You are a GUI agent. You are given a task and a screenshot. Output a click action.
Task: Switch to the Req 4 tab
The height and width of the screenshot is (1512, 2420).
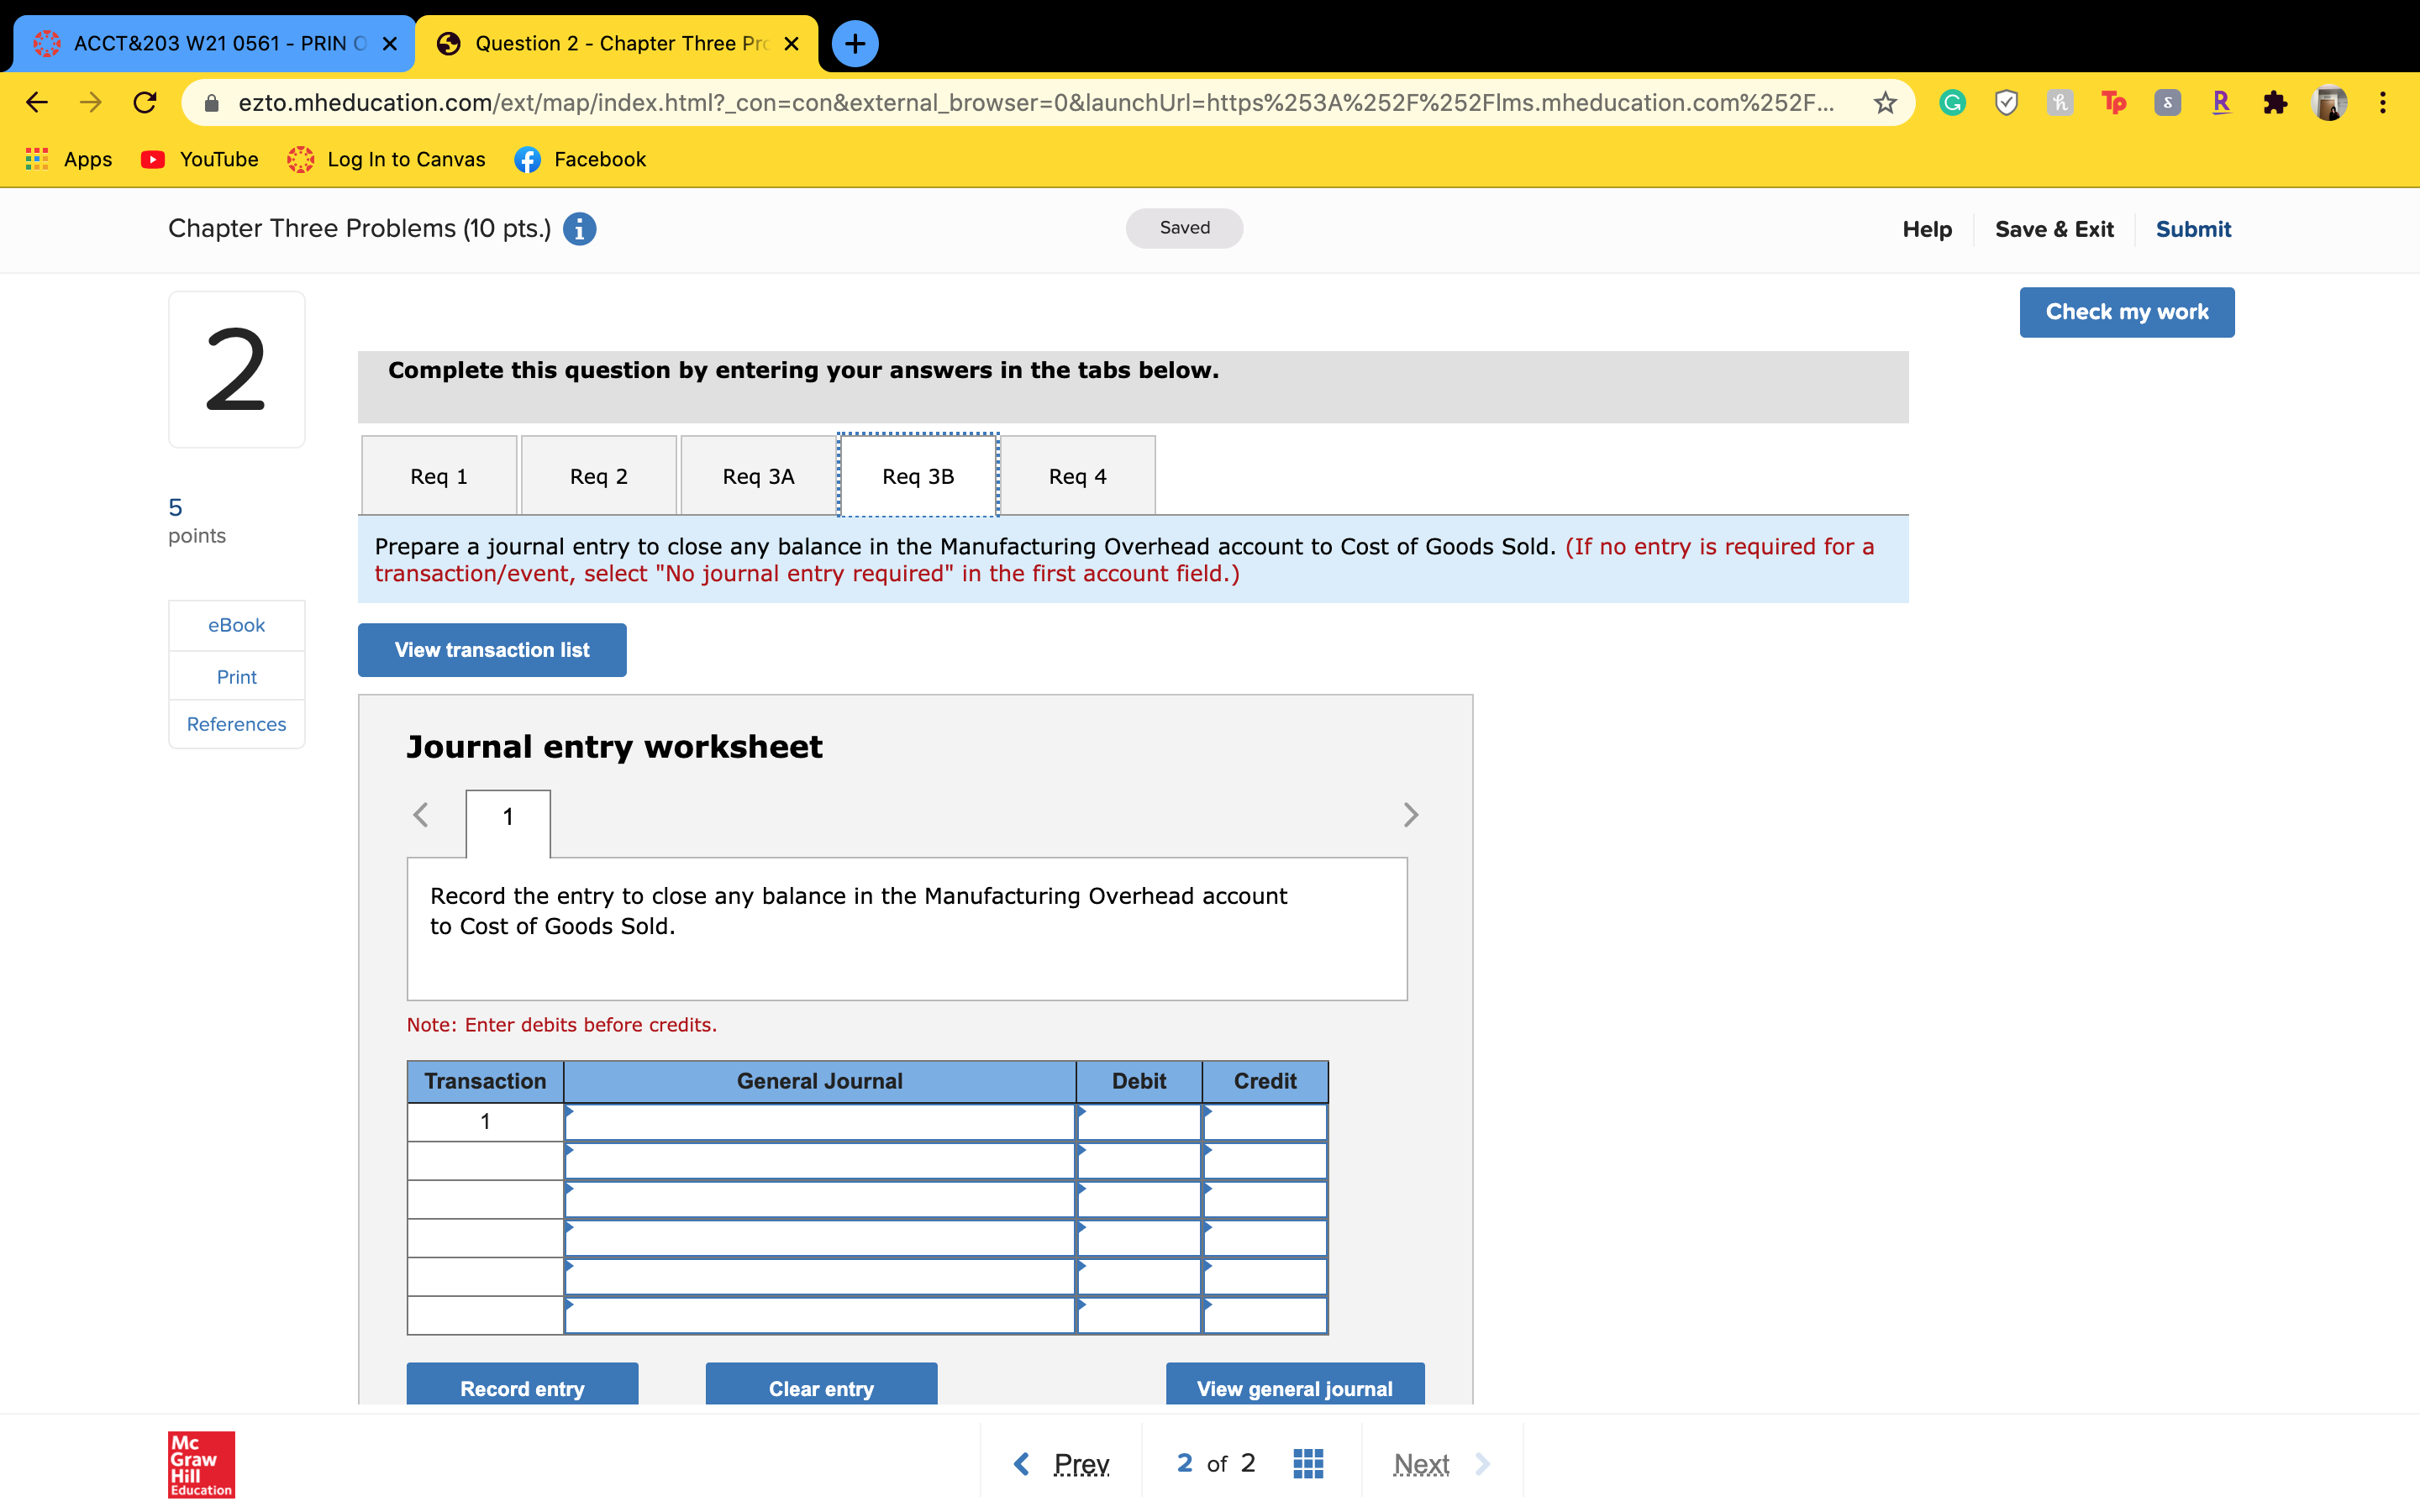[x=1077, y=475]
